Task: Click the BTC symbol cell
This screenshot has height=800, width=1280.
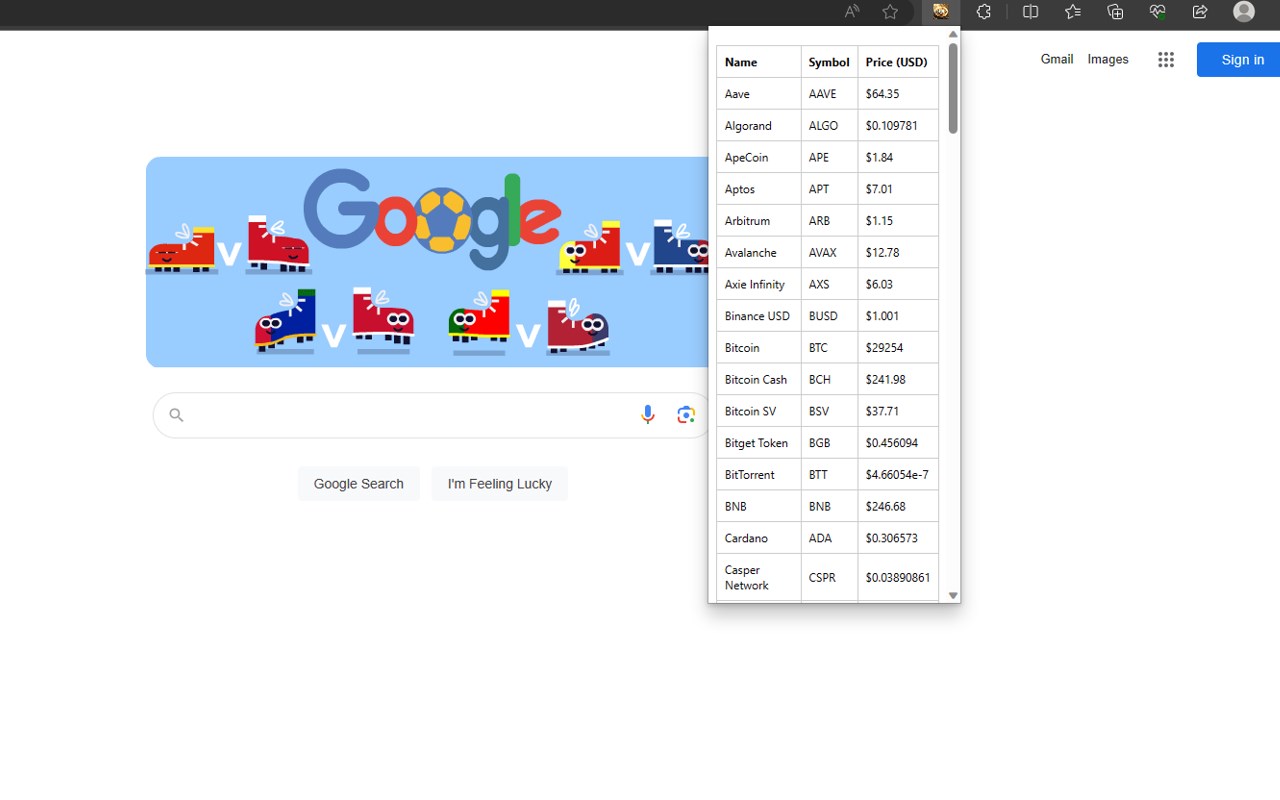Action: [829, 348]
